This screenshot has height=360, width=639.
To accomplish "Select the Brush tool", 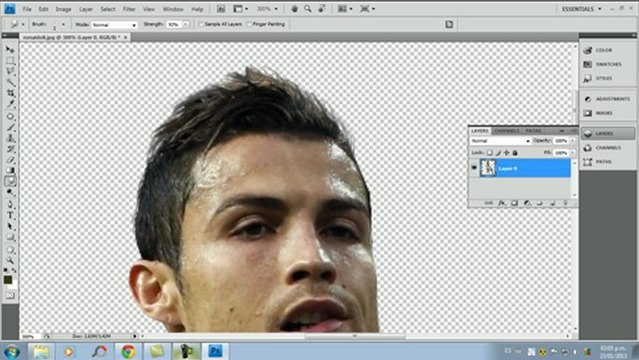I will click(10, 127).
